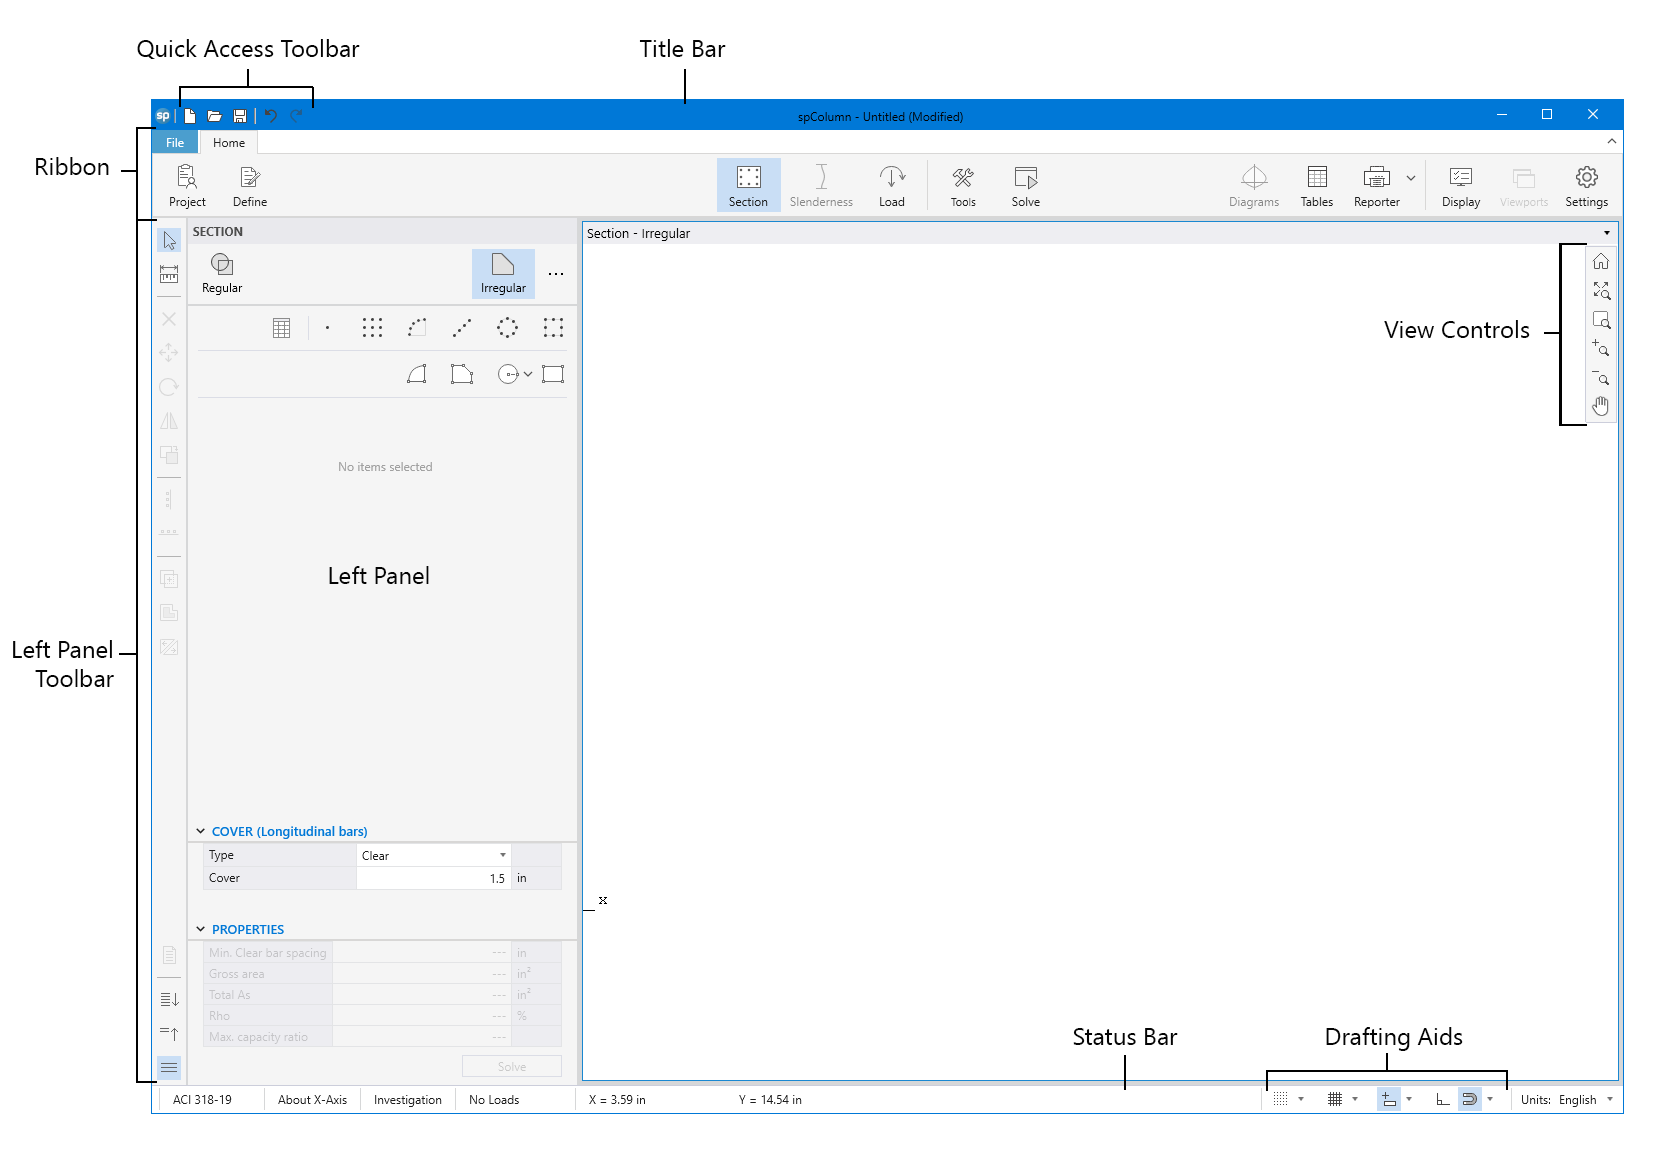Collapse the PROPERTIES section
The width and height of the screenshot is (1658, 1149).
(201, 930)
